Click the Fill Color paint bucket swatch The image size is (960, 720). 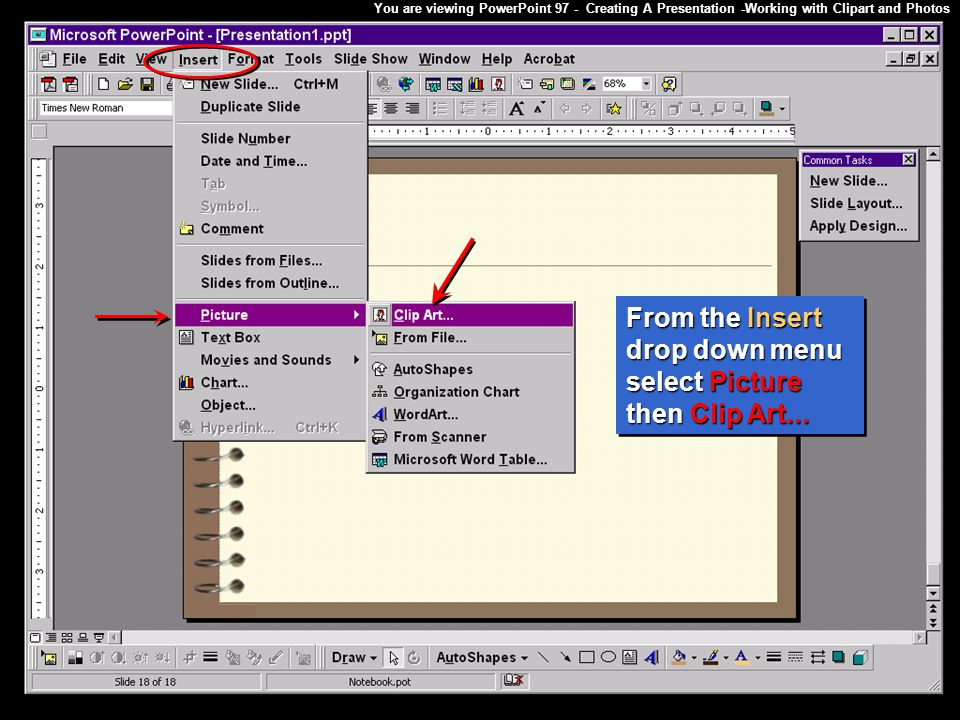[678, 658]
